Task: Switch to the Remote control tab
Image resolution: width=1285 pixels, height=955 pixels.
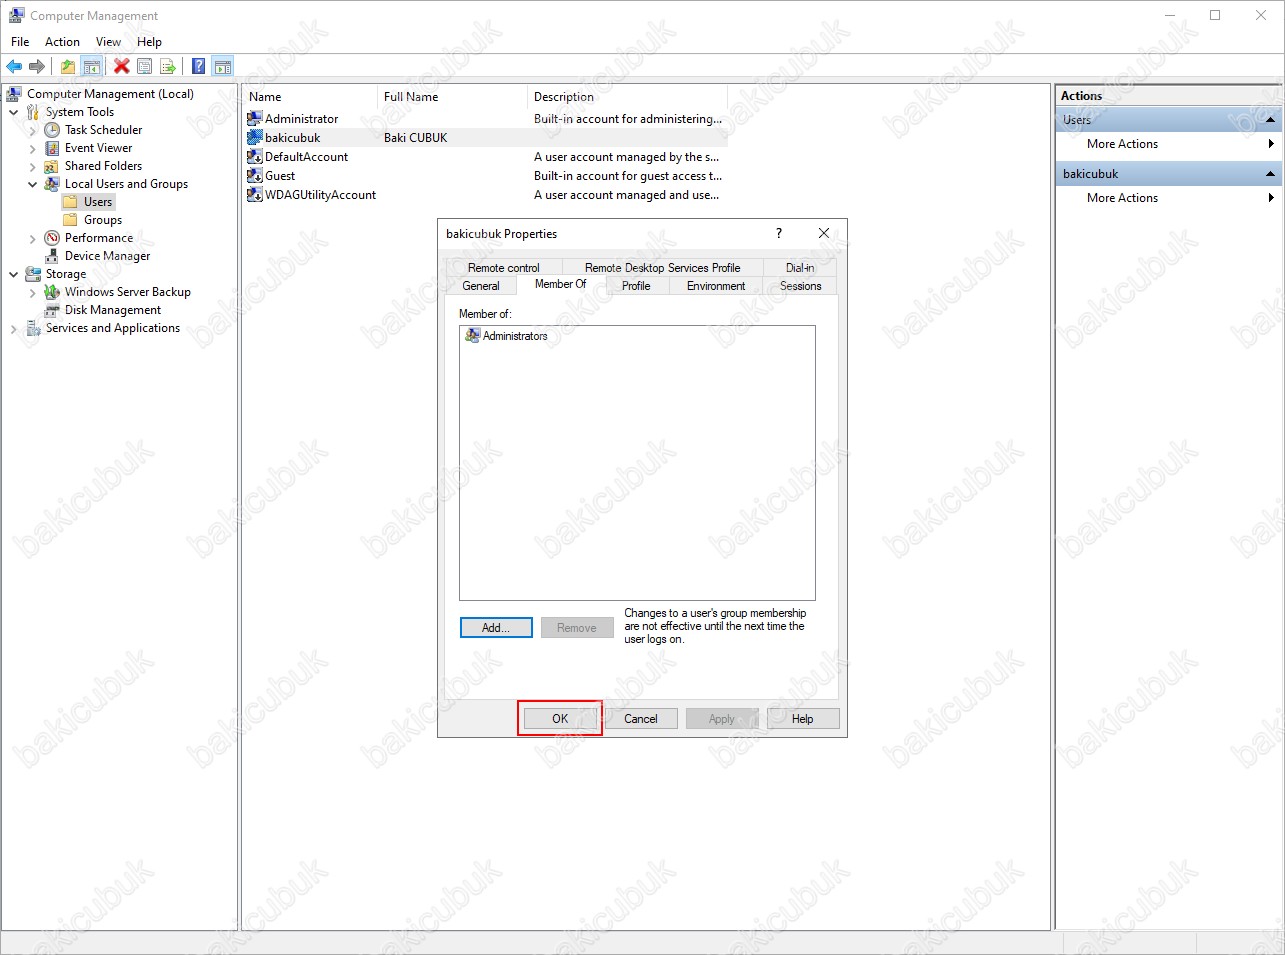Action: tap(503, 268)
